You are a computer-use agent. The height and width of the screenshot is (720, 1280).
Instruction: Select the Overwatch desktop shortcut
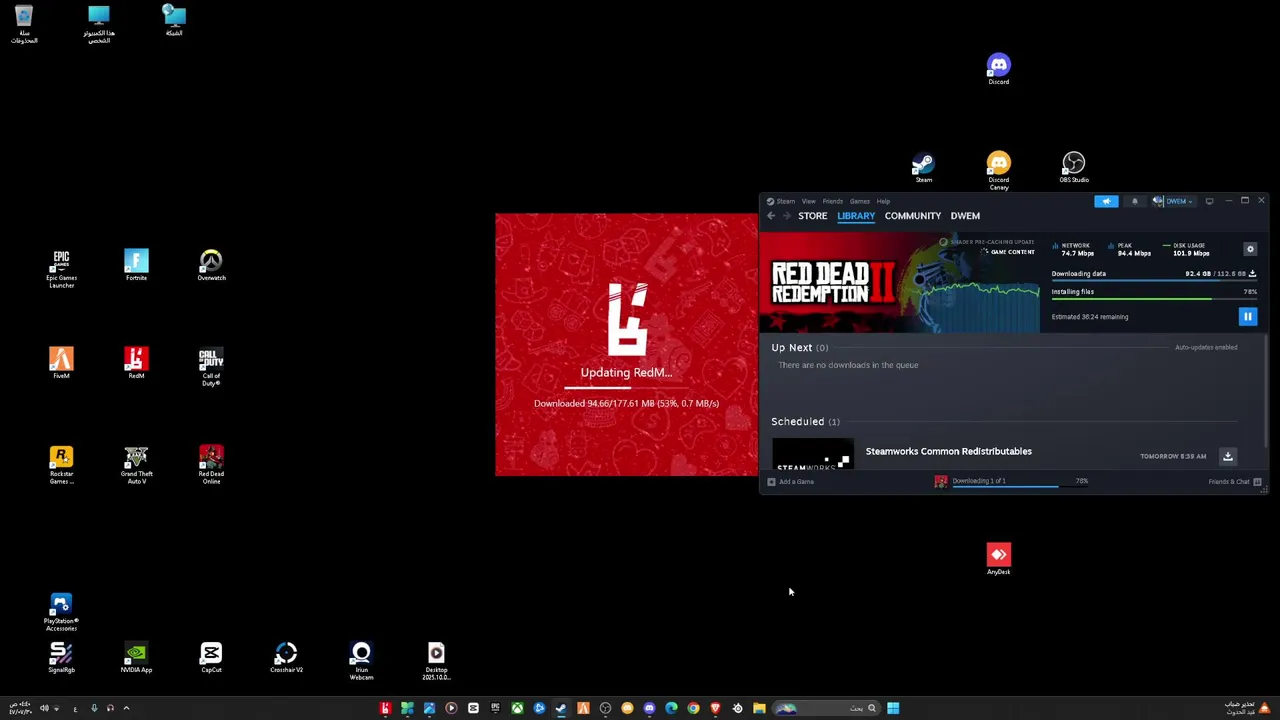(x=211, y=266)
